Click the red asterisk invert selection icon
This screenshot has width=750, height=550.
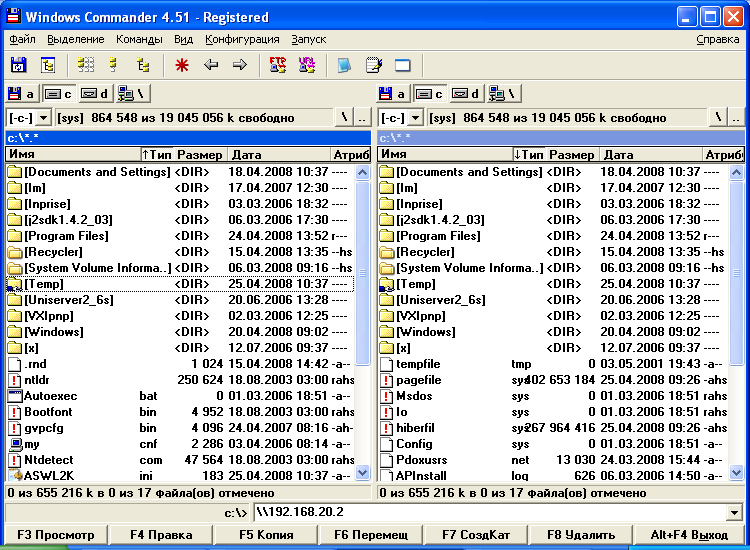pyautogui.click(x=182, y=65)
